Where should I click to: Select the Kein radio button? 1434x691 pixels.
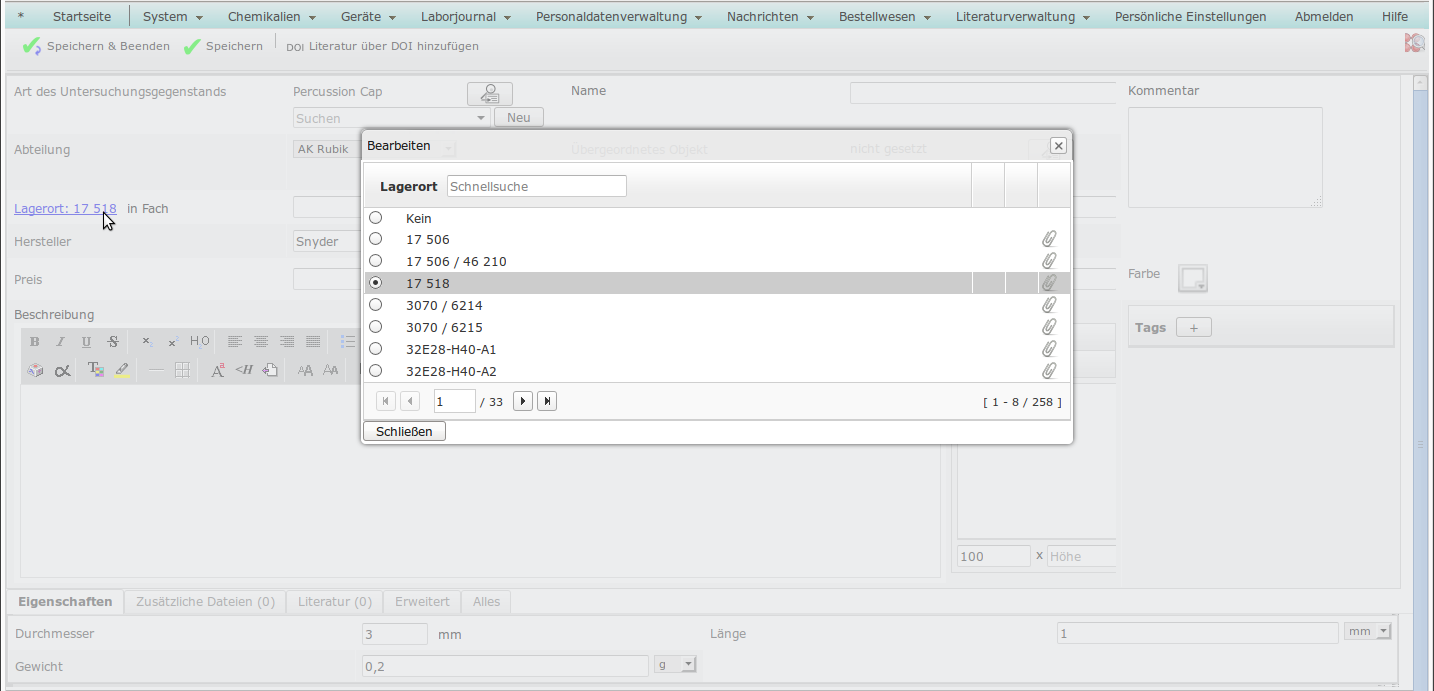(376, 217)
